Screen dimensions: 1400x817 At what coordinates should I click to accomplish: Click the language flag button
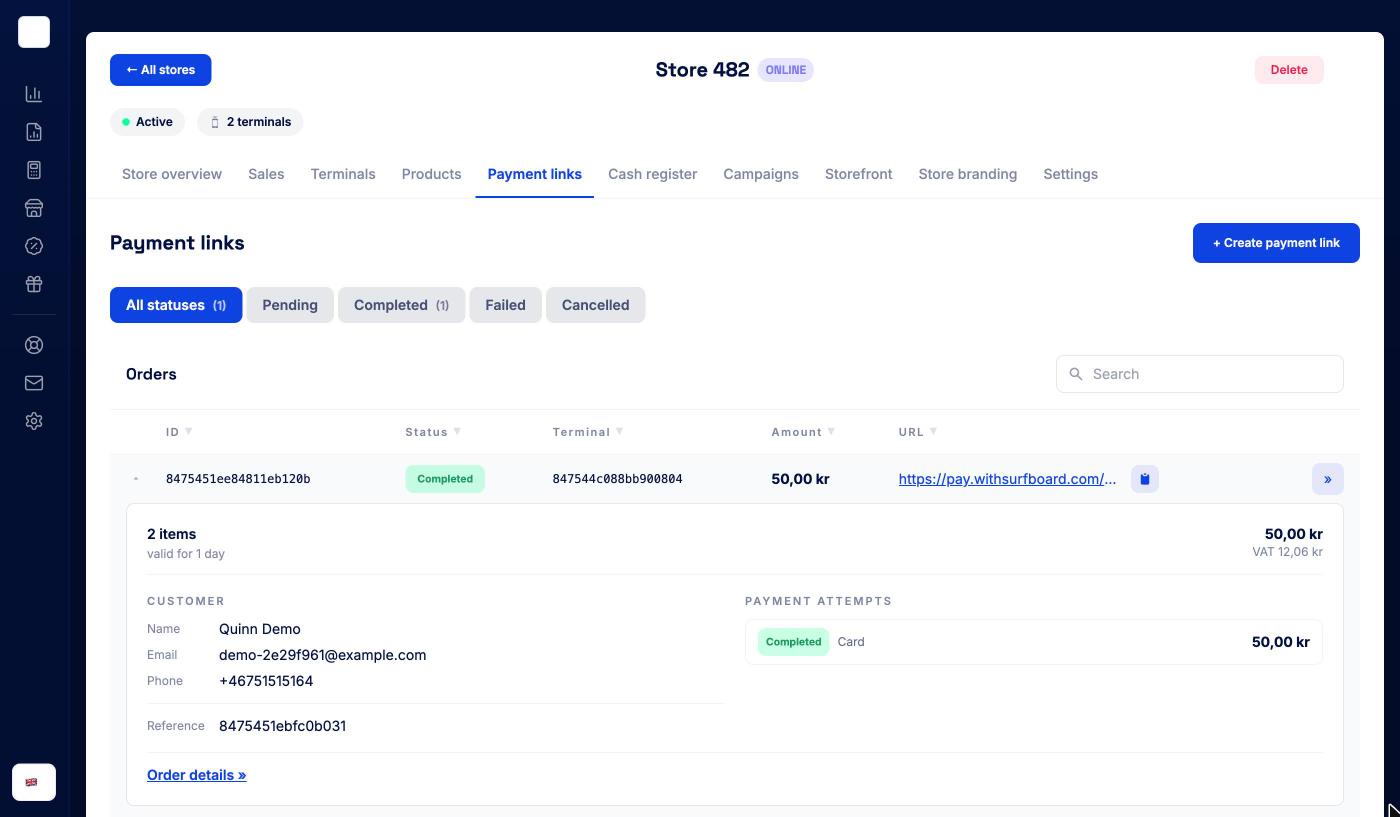click(x=34, y=782)
